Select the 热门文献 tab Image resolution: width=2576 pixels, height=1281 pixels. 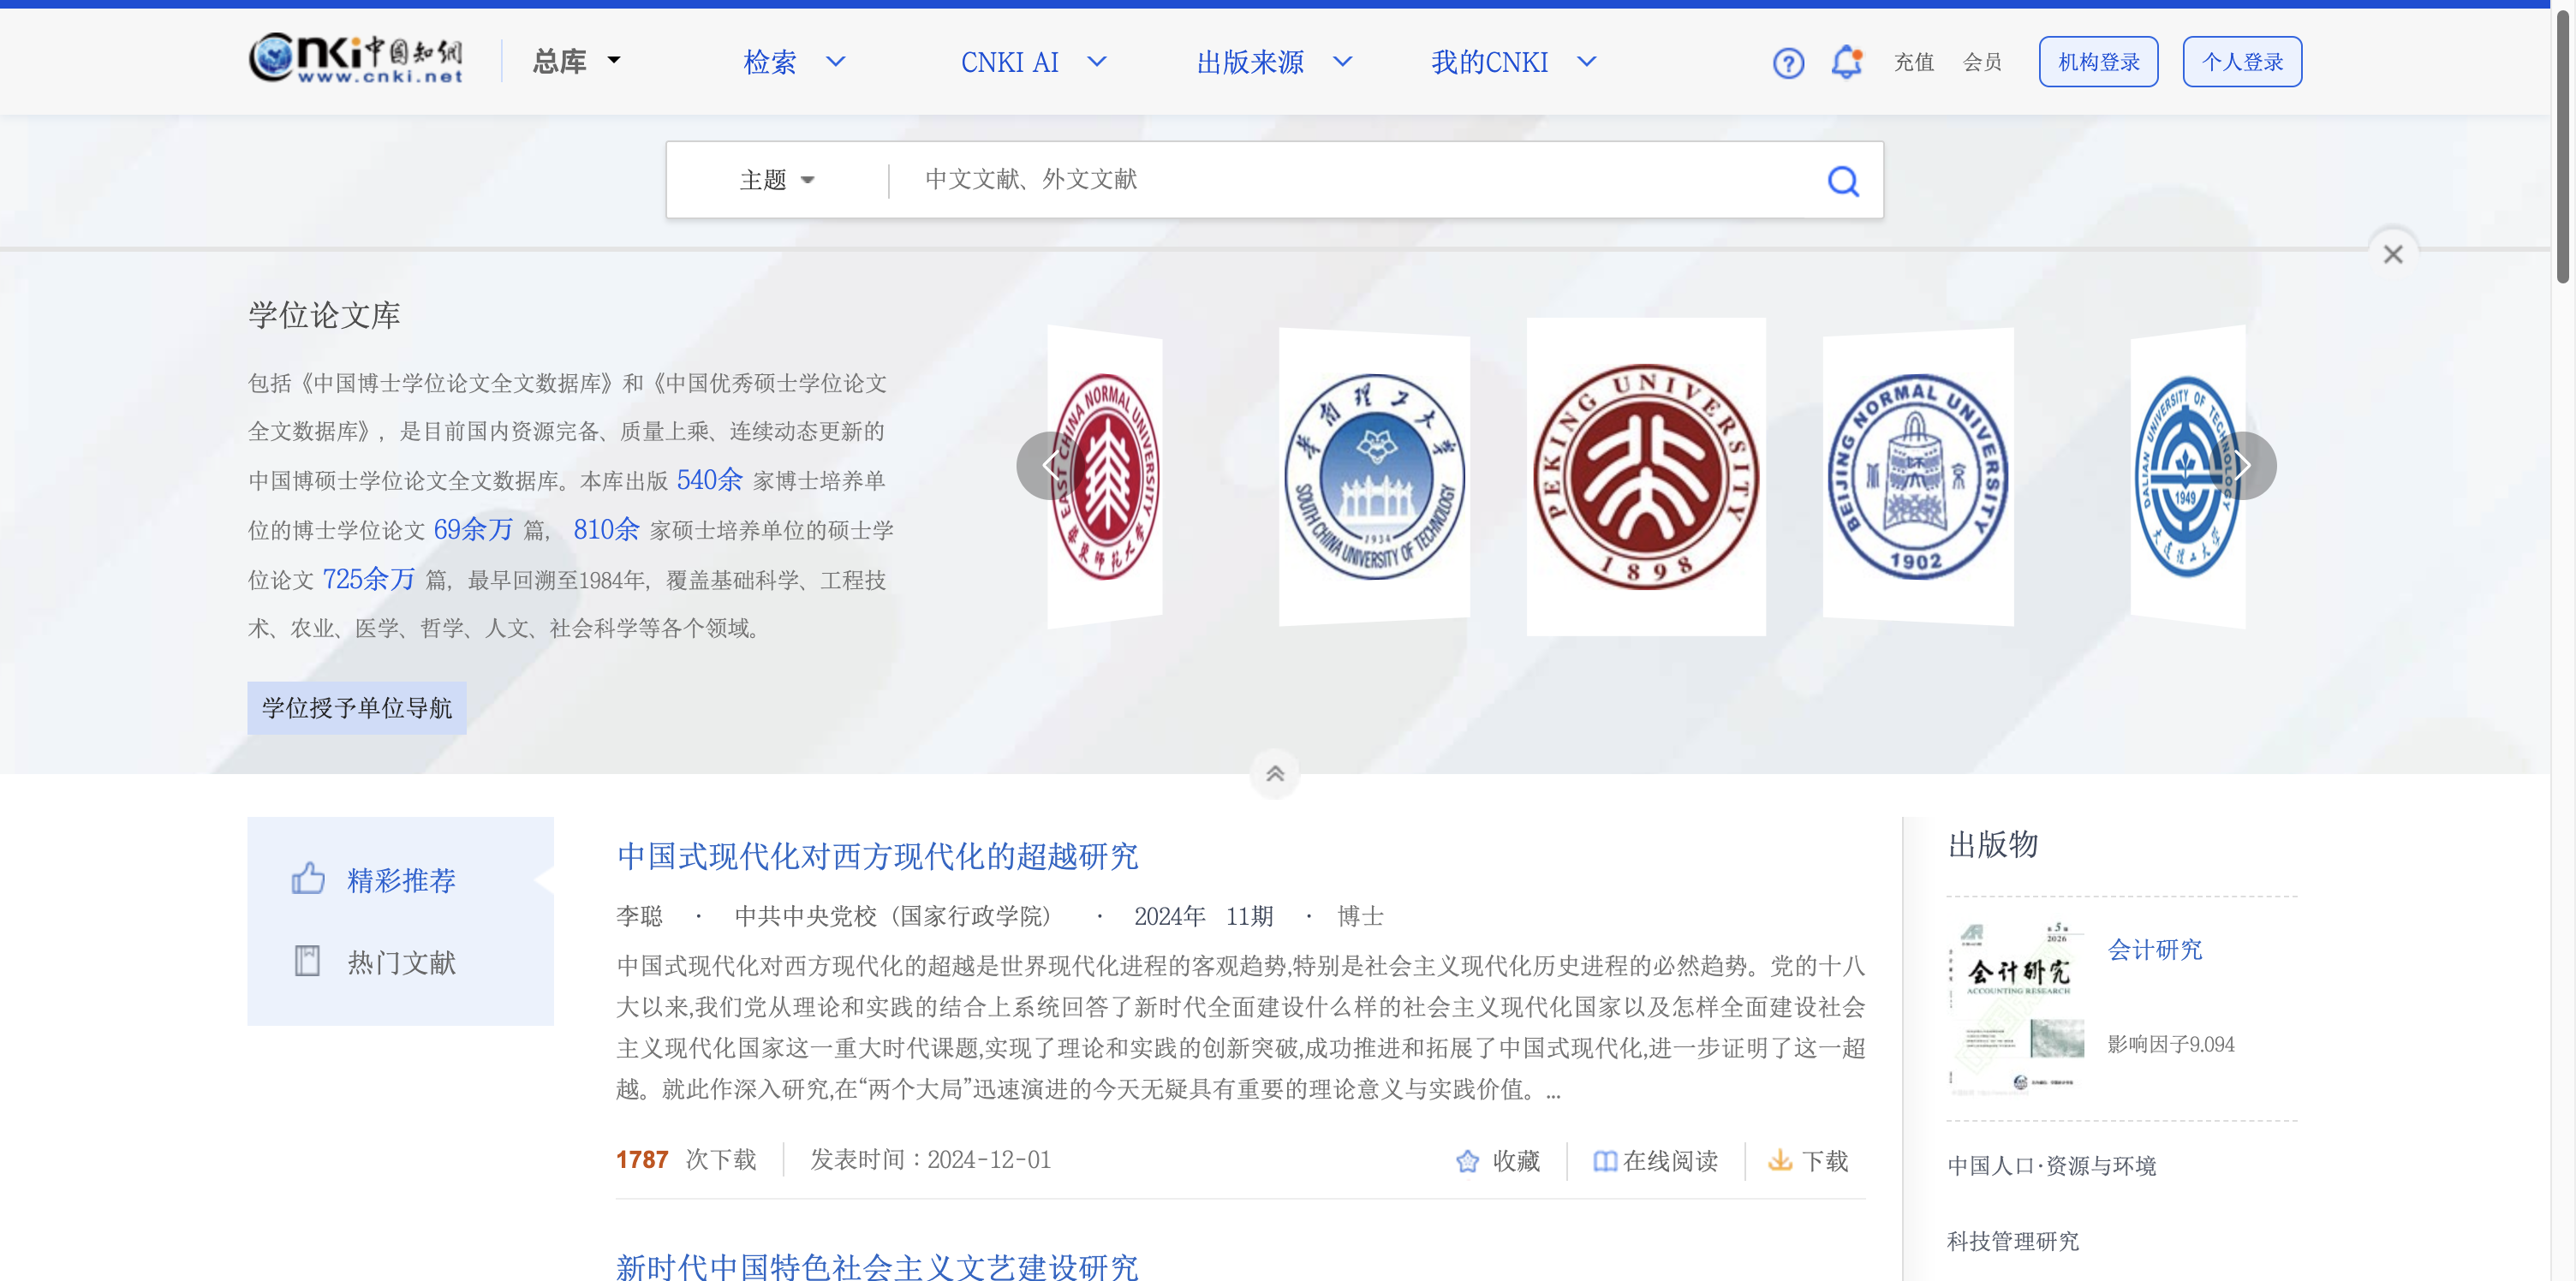click(401, 962)
